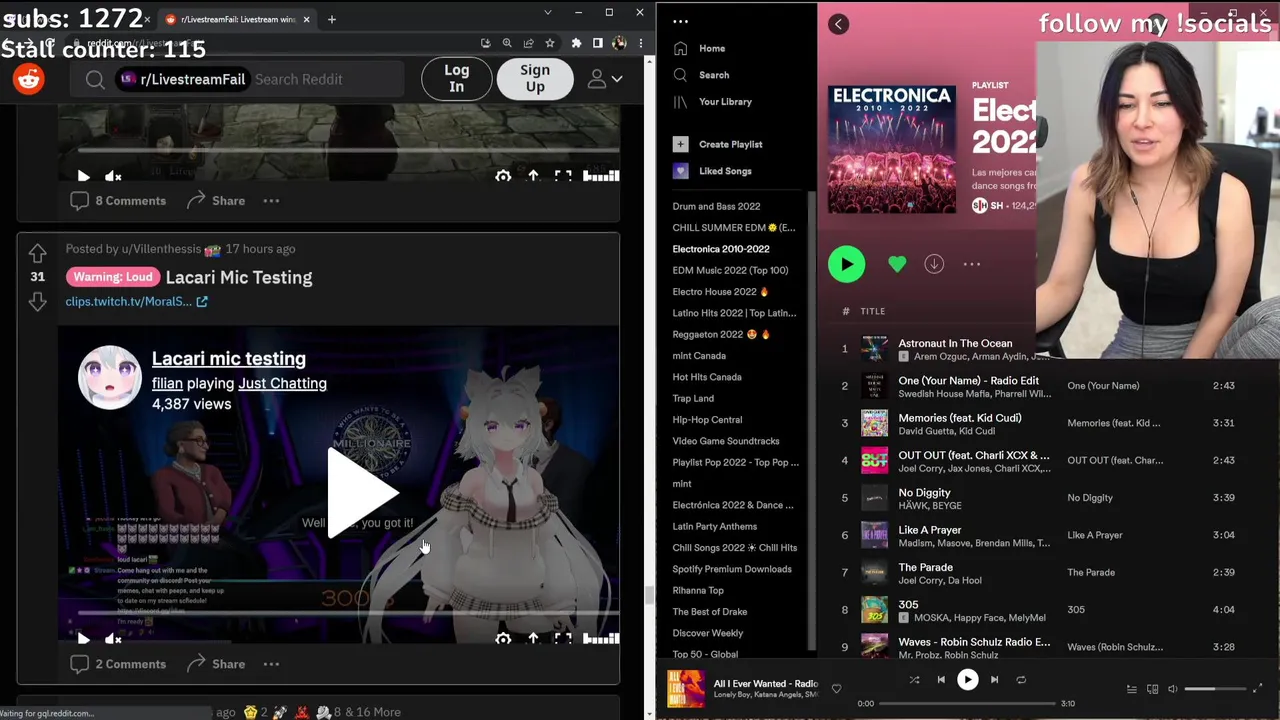Click Chrome's share this page icon
This screenshot has height=720, width=1280.
[528, 43]
